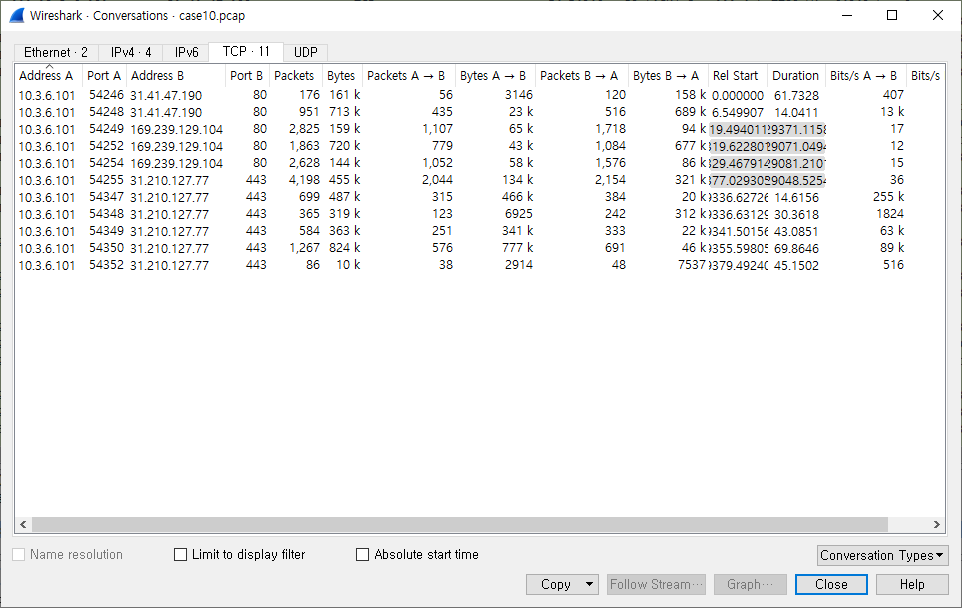Click bytes value 824 k
This screenshot has height=608, width=962.
pos(344,248)
